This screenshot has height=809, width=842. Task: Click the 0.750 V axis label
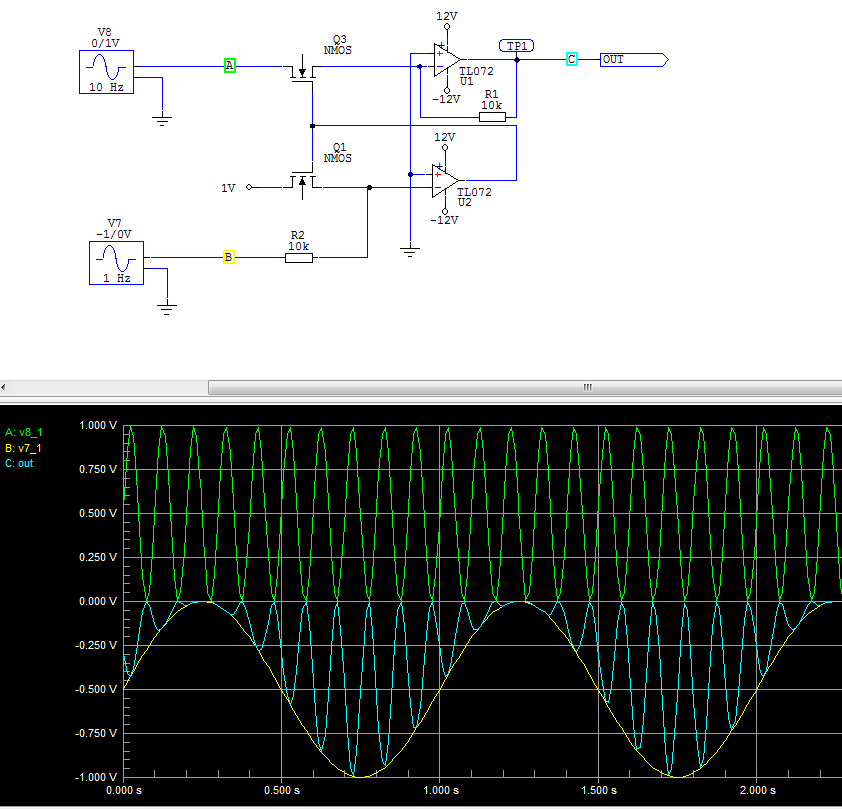click(98, 470)
